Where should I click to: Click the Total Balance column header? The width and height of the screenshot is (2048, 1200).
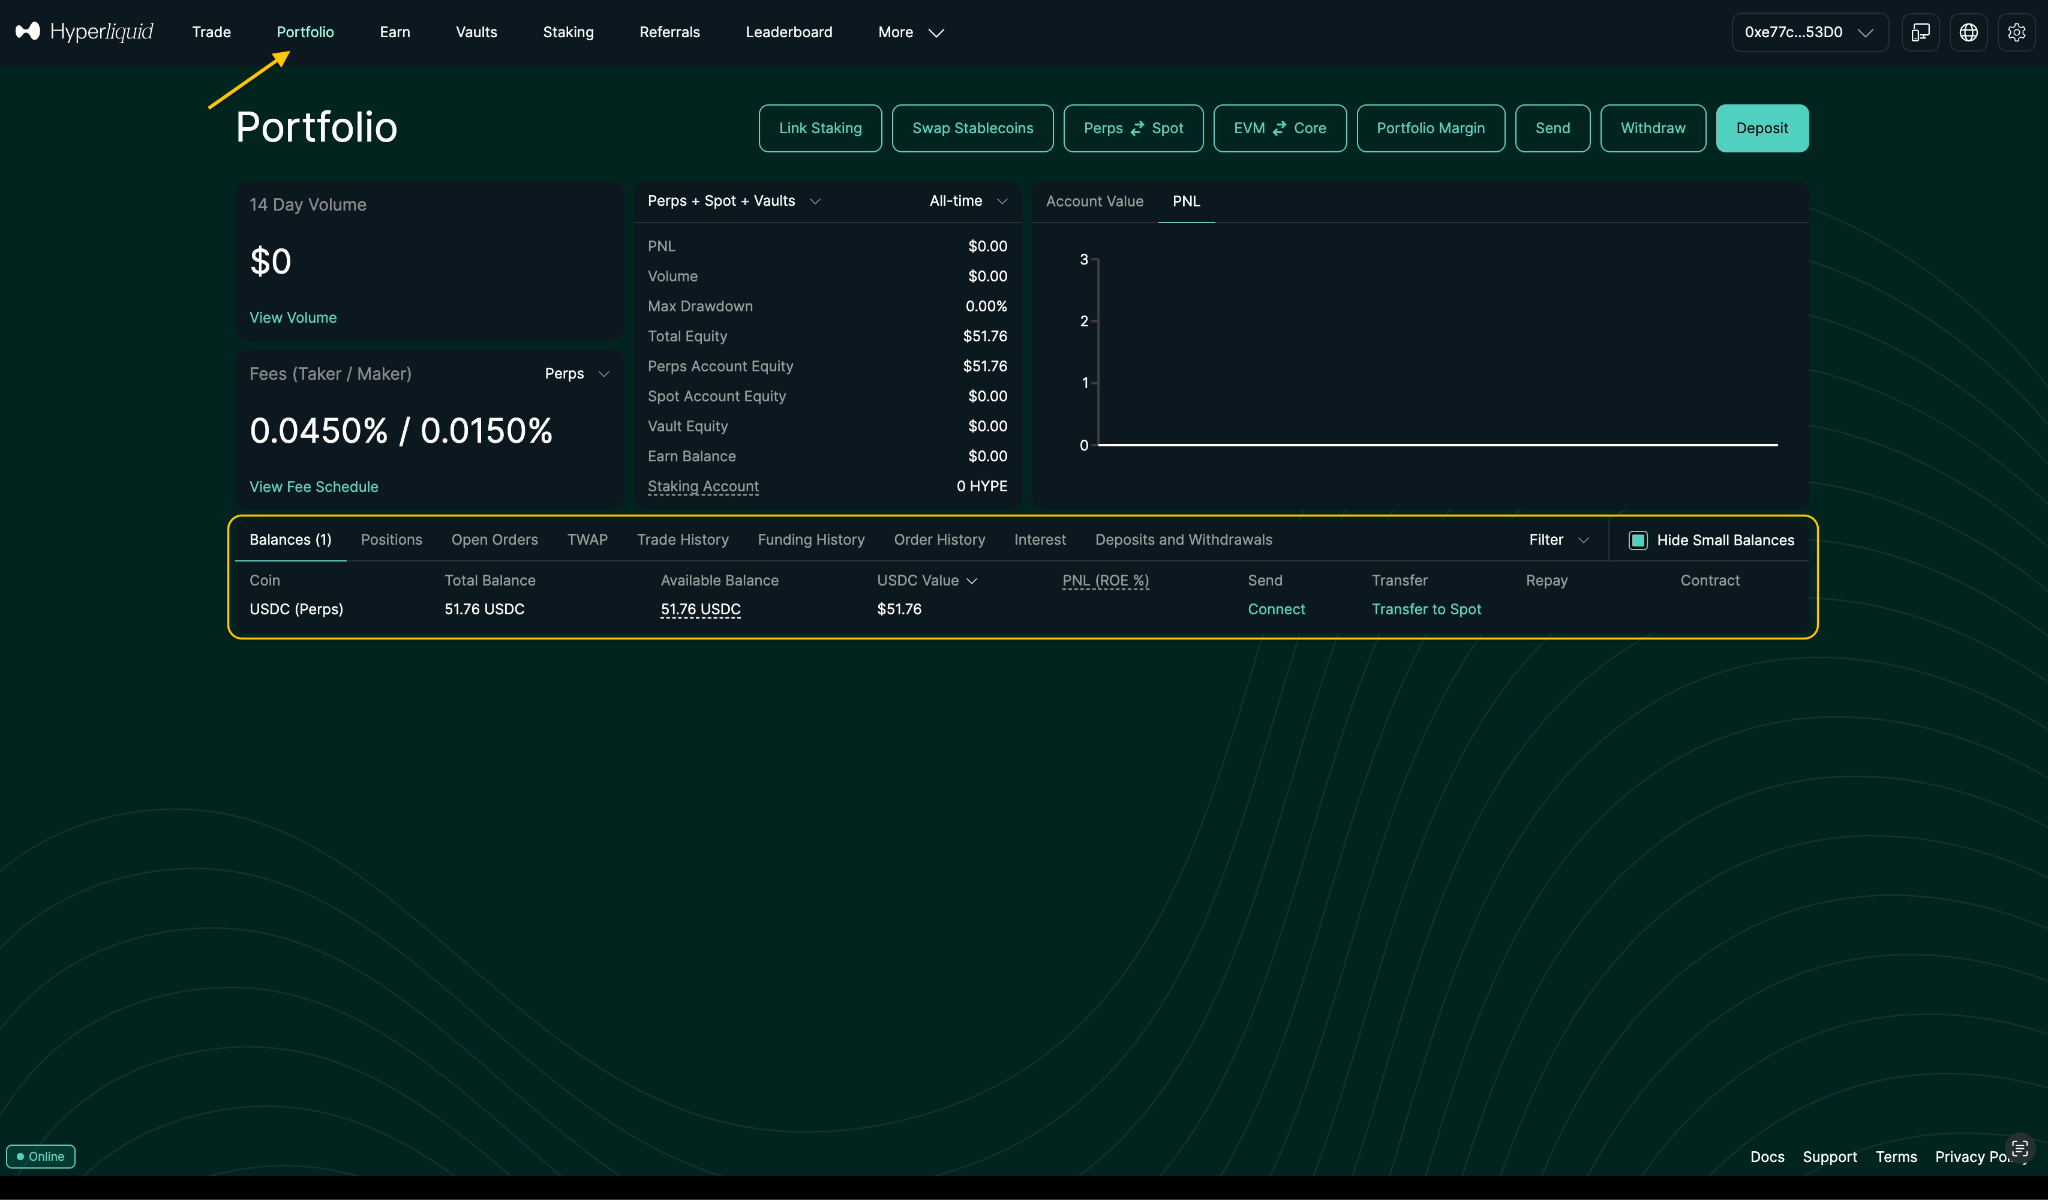489,580
